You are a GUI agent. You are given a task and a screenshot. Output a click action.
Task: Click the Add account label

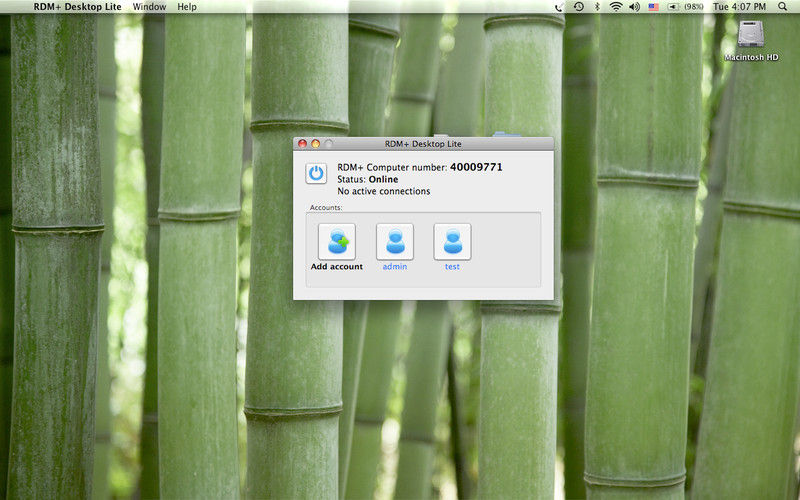tap(337, 266)
